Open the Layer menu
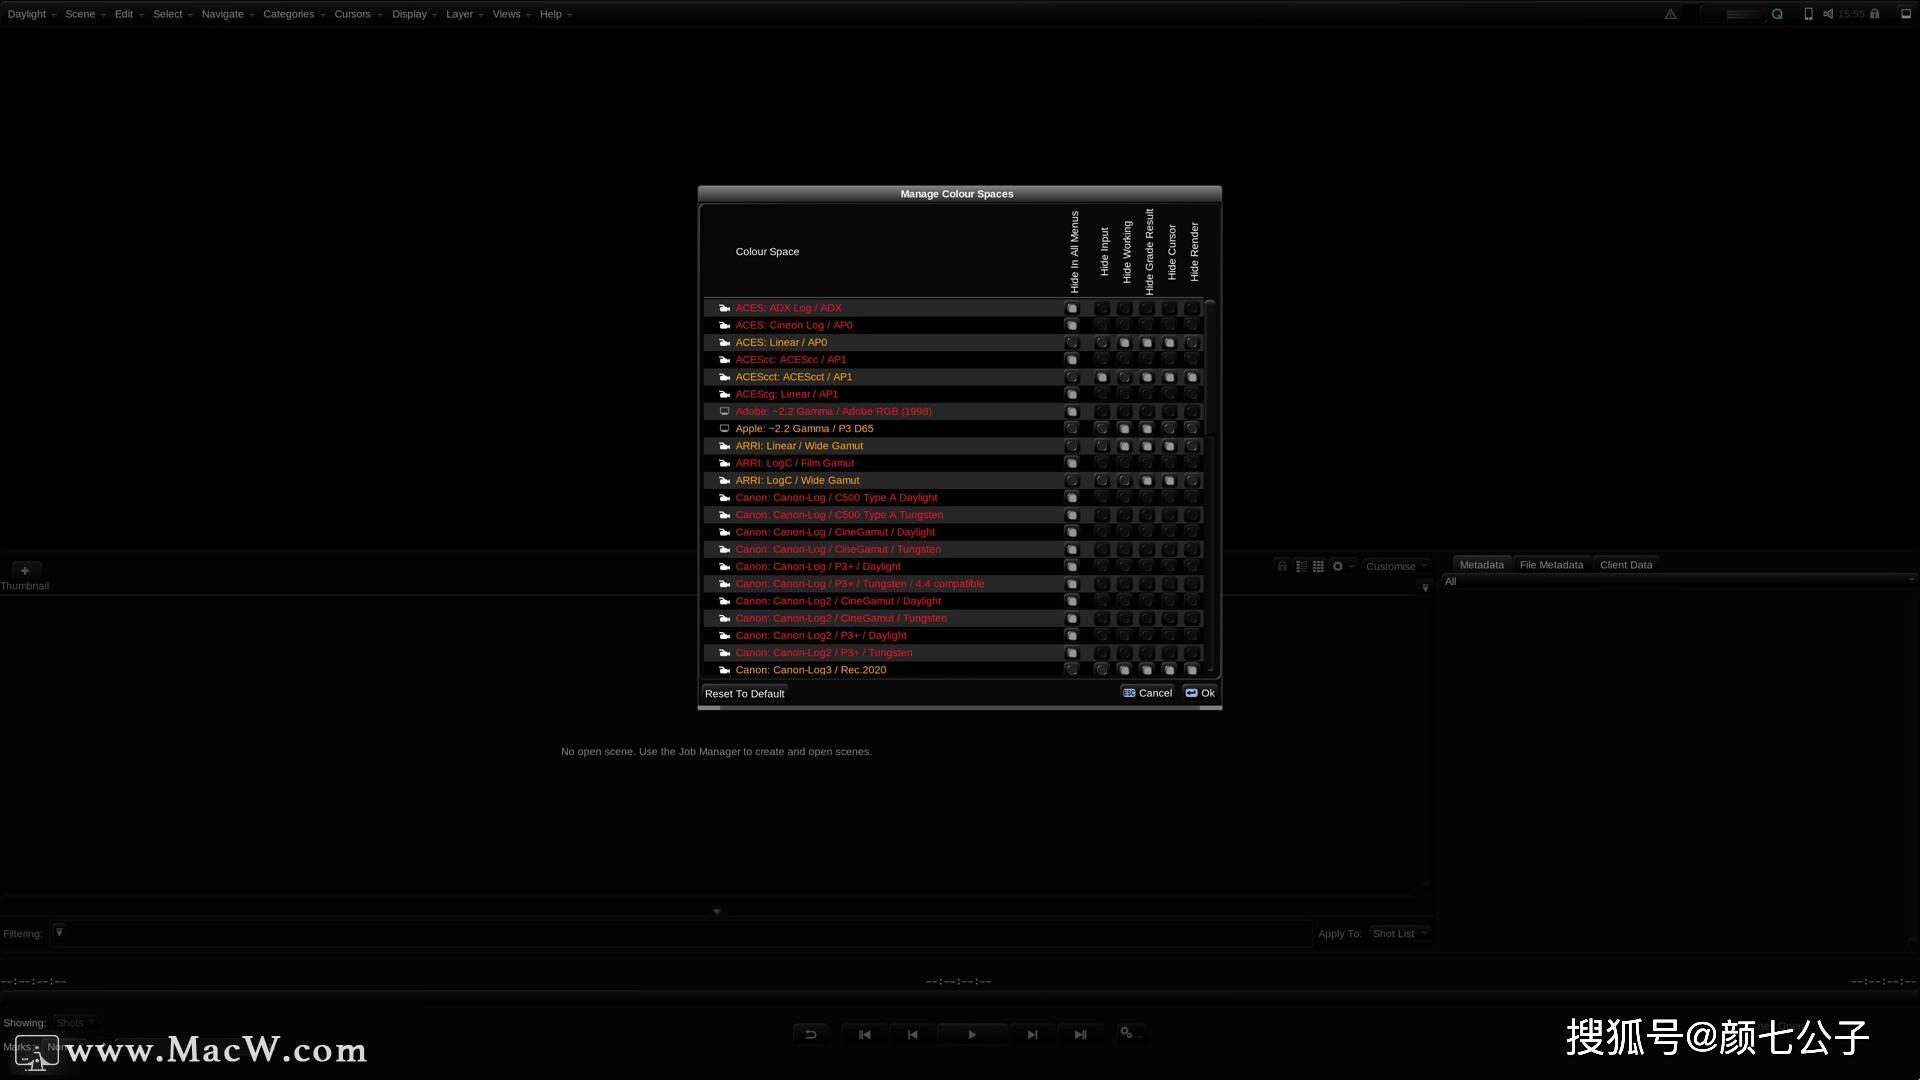1920x1080 pixels. point(465,14)
